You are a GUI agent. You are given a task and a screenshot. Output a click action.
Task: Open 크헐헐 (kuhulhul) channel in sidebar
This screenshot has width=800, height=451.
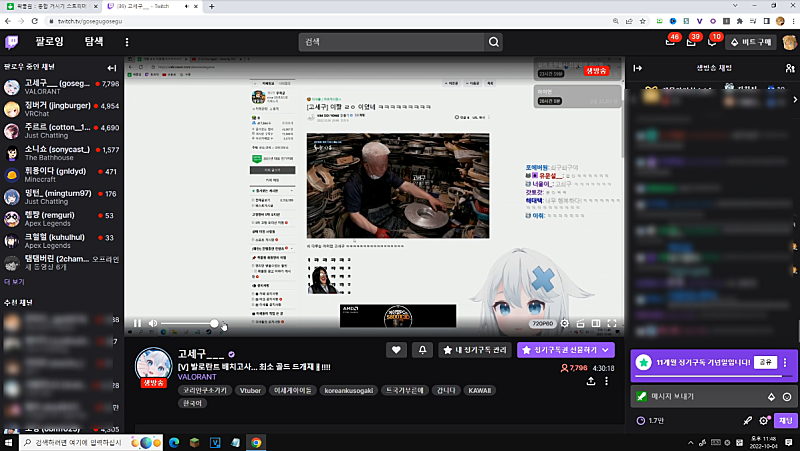click(x=62, y=241)
